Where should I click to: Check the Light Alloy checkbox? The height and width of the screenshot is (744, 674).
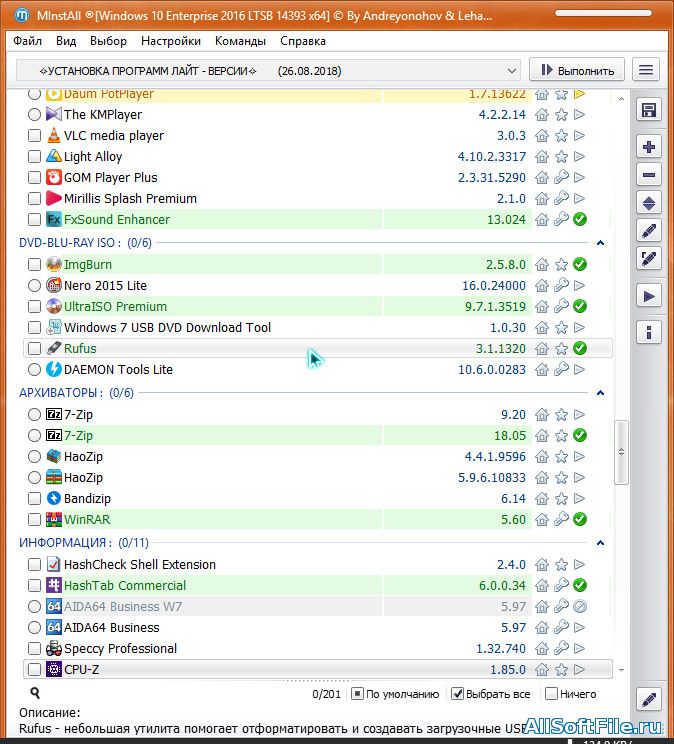pos(34,157)
